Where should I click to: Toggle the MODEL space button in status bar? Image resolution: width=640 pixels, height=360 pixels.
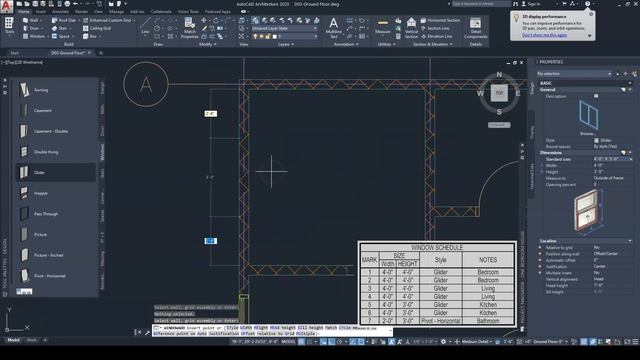[288, 342]
